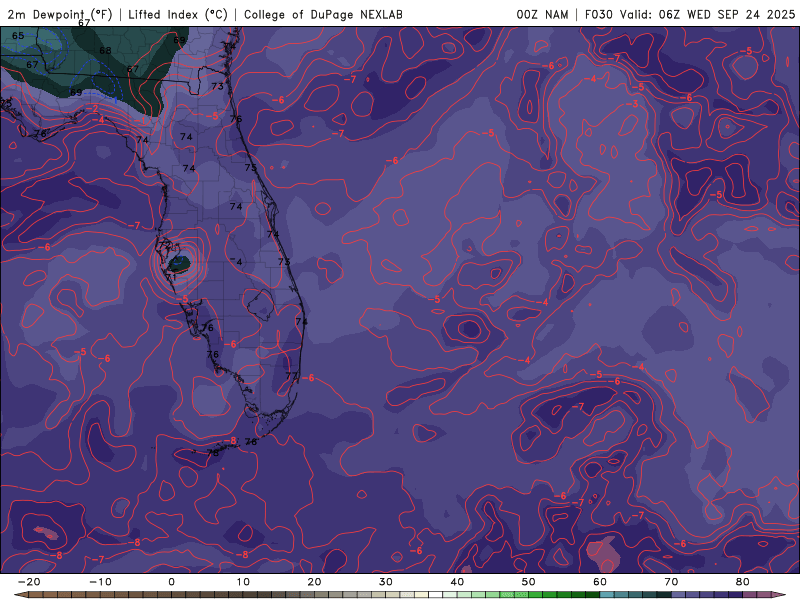Click the "2m Dewpoint (°F)" title text
The image size is (800, 600).
[x=60, y=14]
